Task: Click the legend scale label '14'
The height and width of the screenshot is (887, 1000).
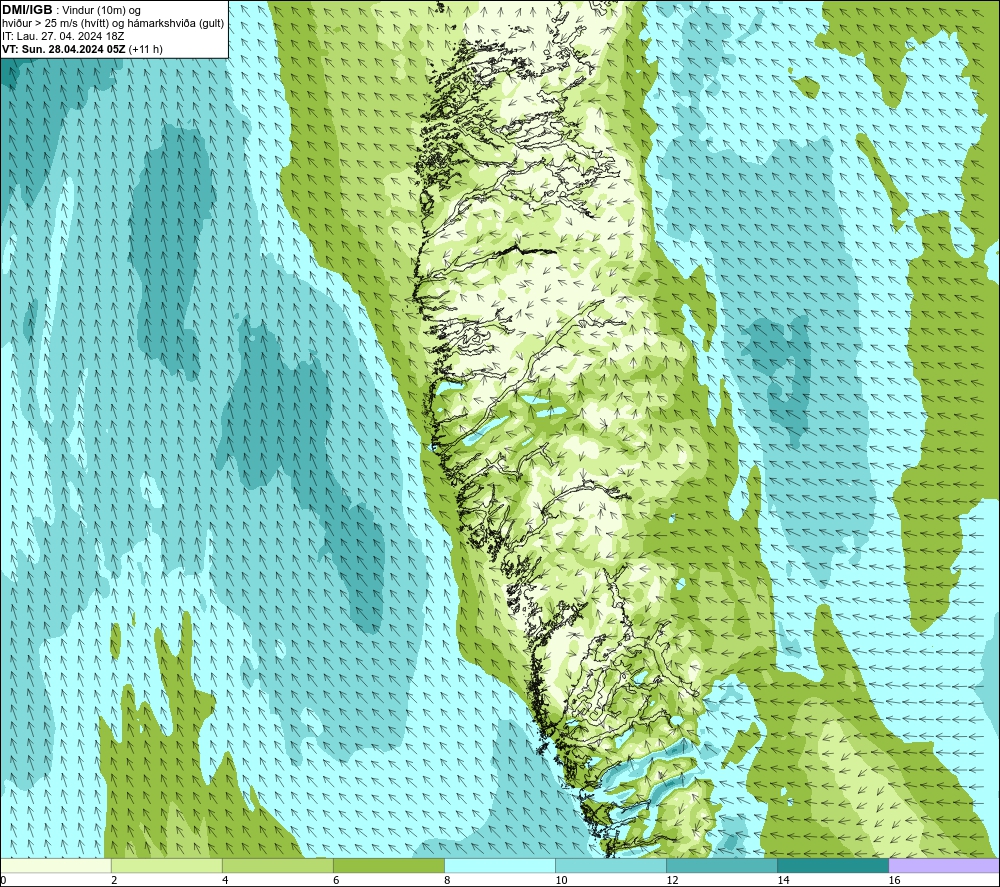Action: pyautogui.click(x=783, y=880)
